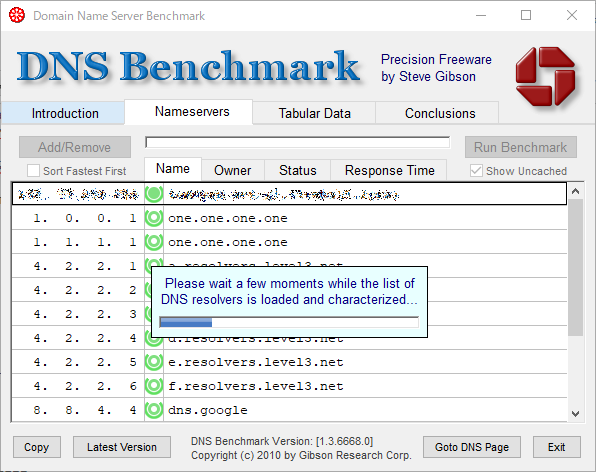Click the Run Benchmark button

tap(521, 147)
